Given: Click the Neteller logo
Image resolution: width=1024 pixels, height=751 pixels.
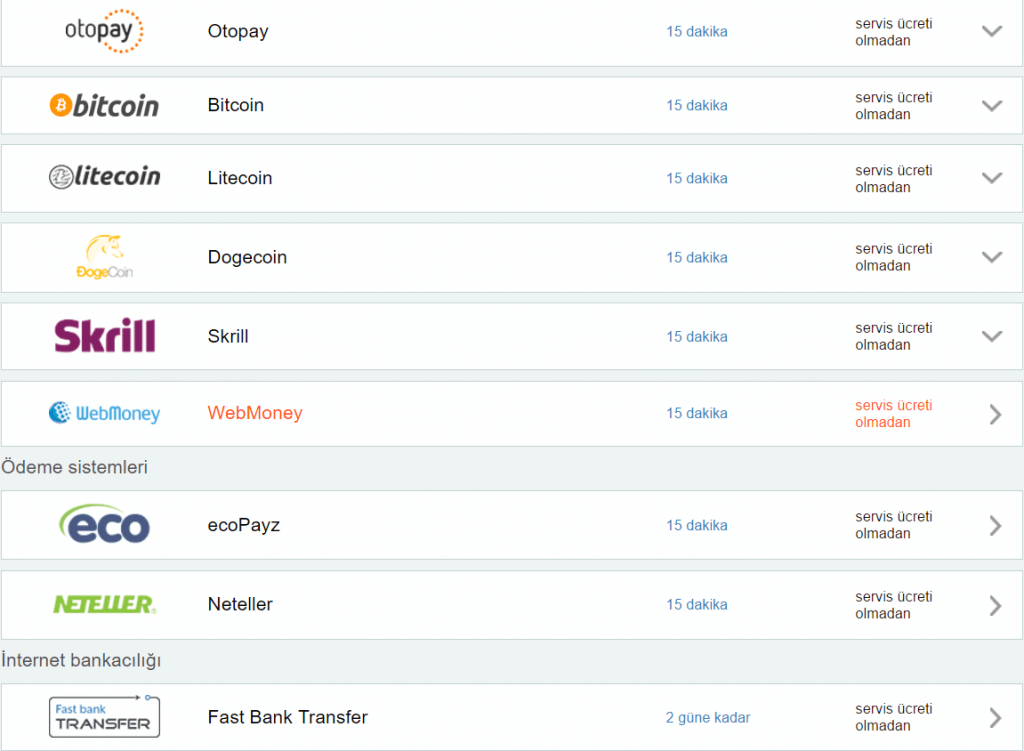Looking at the screenshot, I should click(x=104, y=604).
